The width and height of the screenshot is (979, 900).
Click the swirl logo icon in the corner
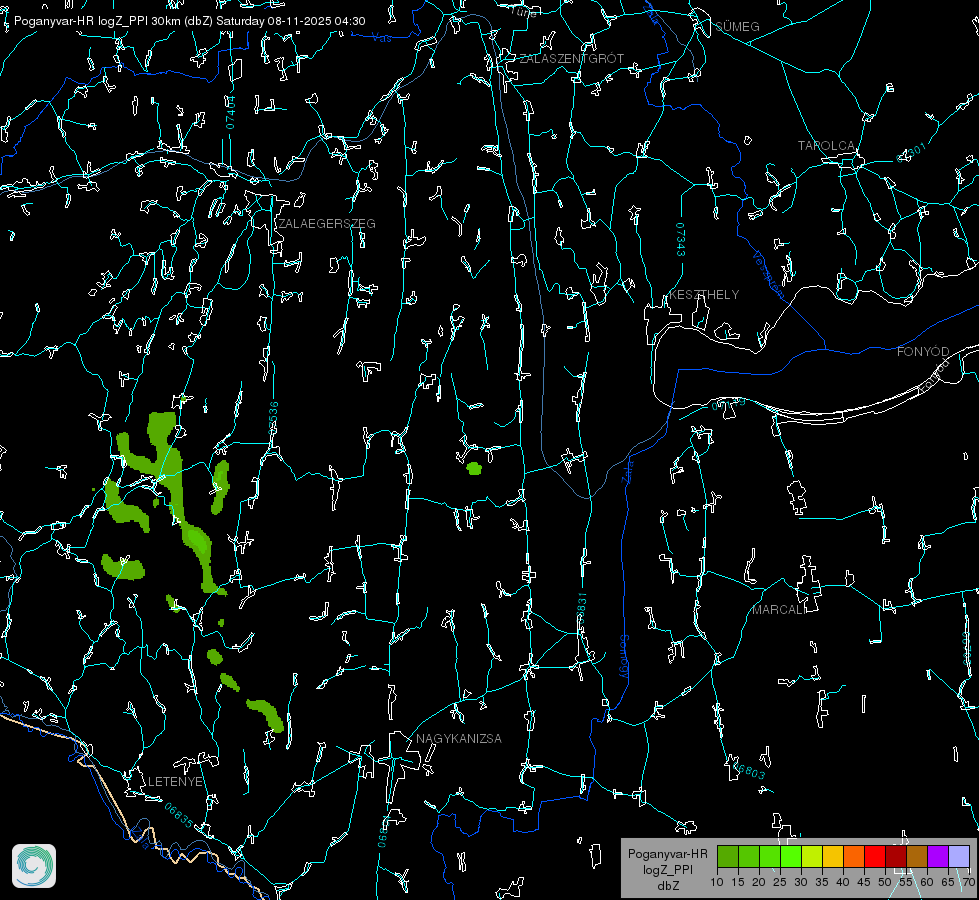pyautogui.click(x=34, y=866)
